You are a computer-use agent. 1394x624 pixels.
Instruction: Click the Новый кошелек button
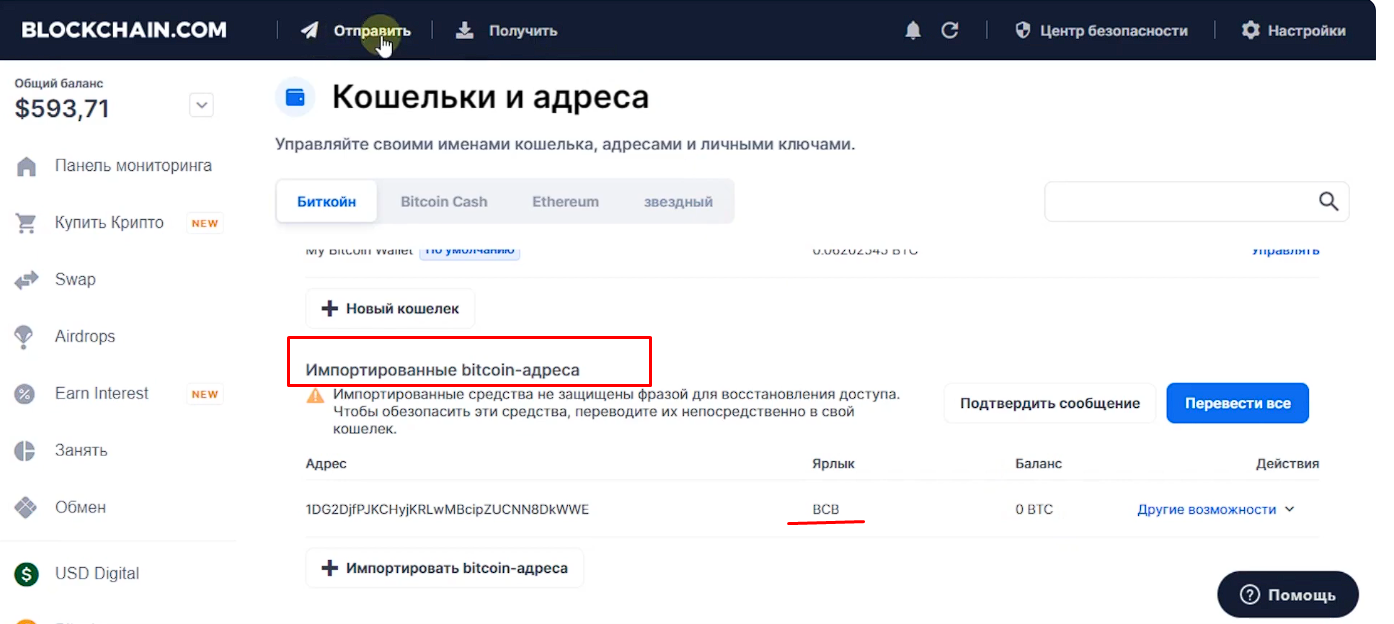tap(390, 309)
